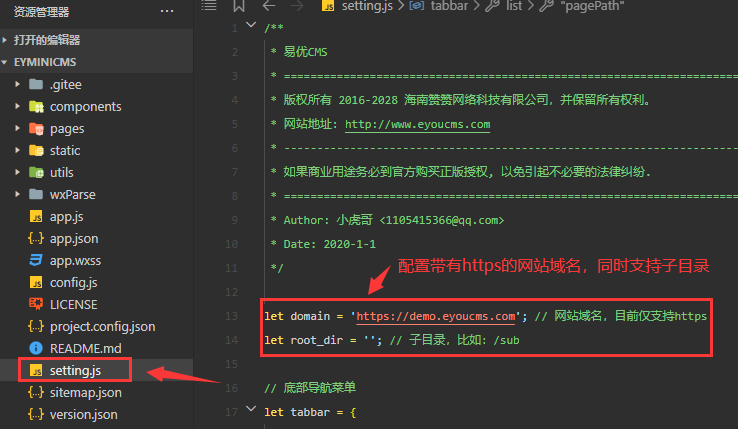Go back using the left arrow
The width and height of the screenshot is (738, 429).
click(269, 6)
